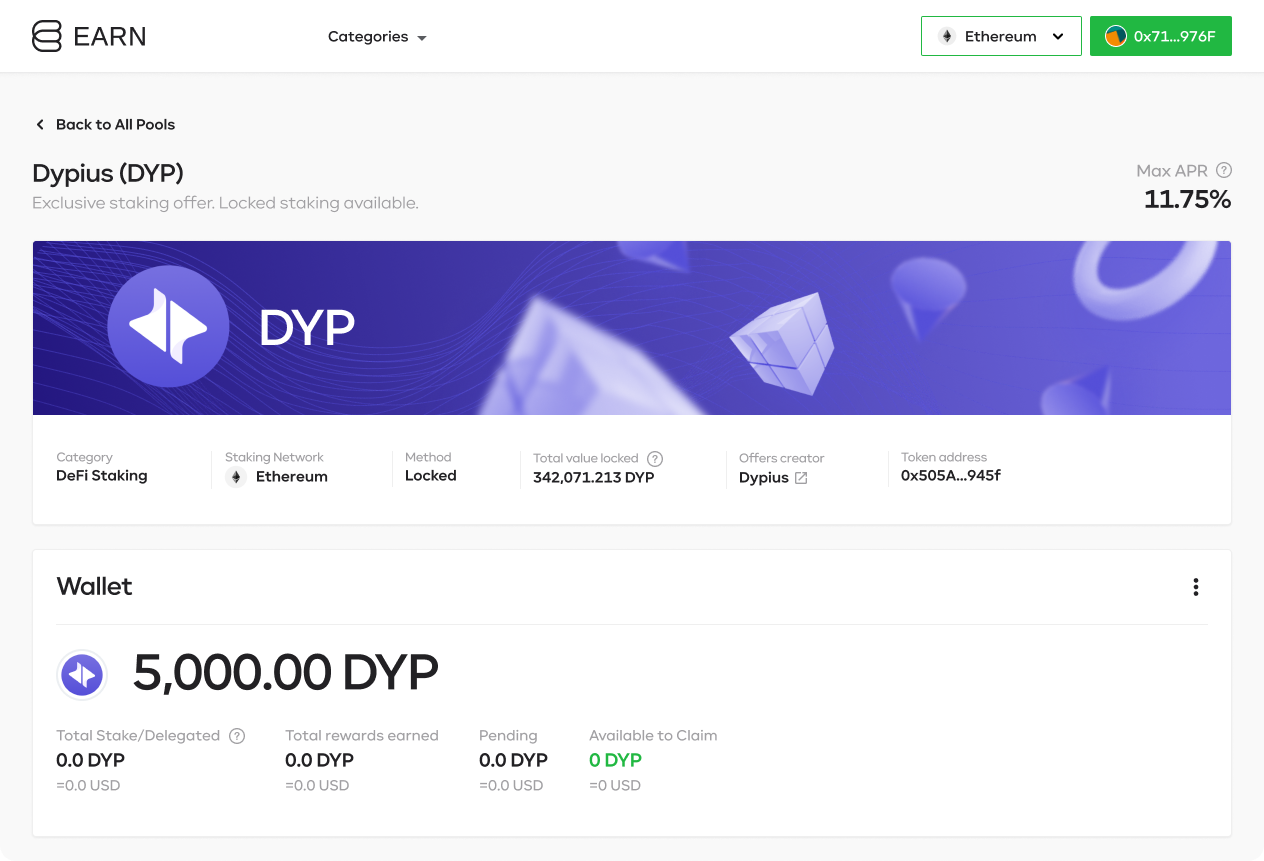Open the Ethereum network selector
The height and width of the screenshot is (861, 1264).
1001,36
